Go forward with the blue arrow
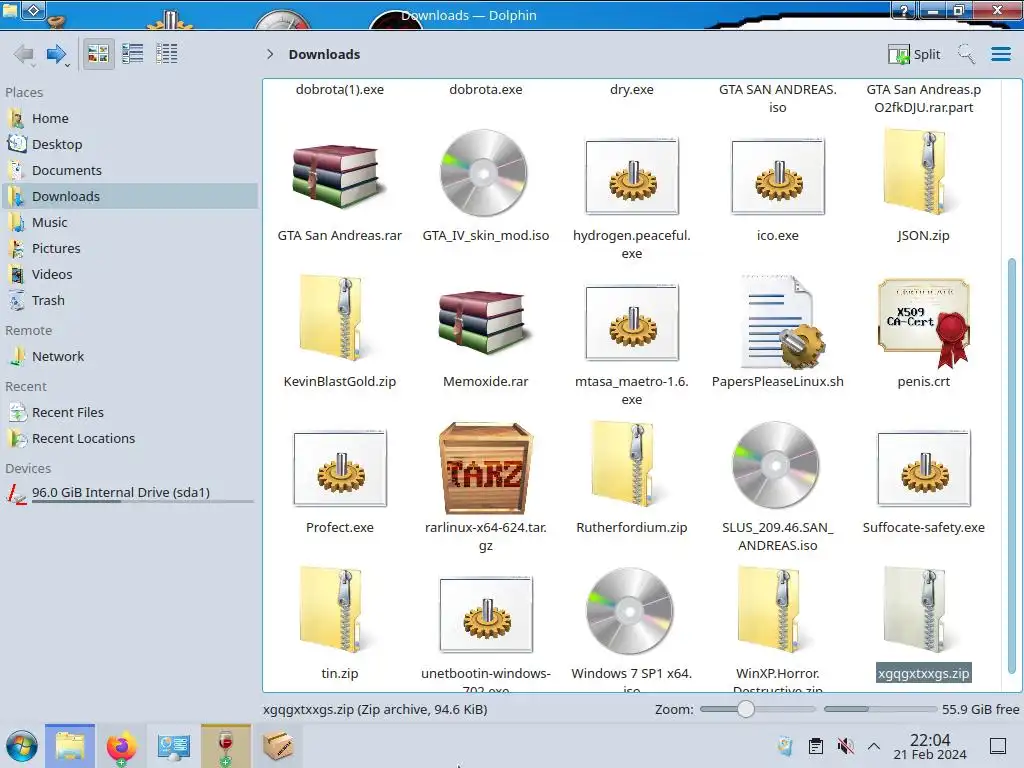 click(x=57, y=54)
